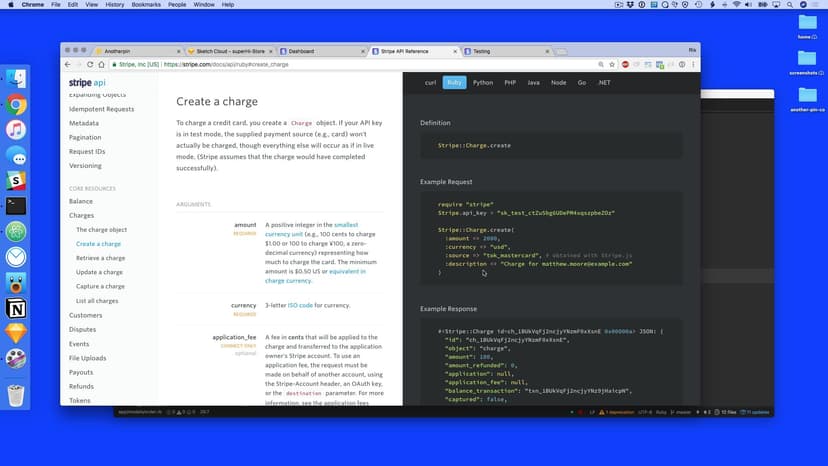Click the iTunes dock icon
Image resolution: width=828 pixels, height=466 pixels.
(x=16, y=129)
